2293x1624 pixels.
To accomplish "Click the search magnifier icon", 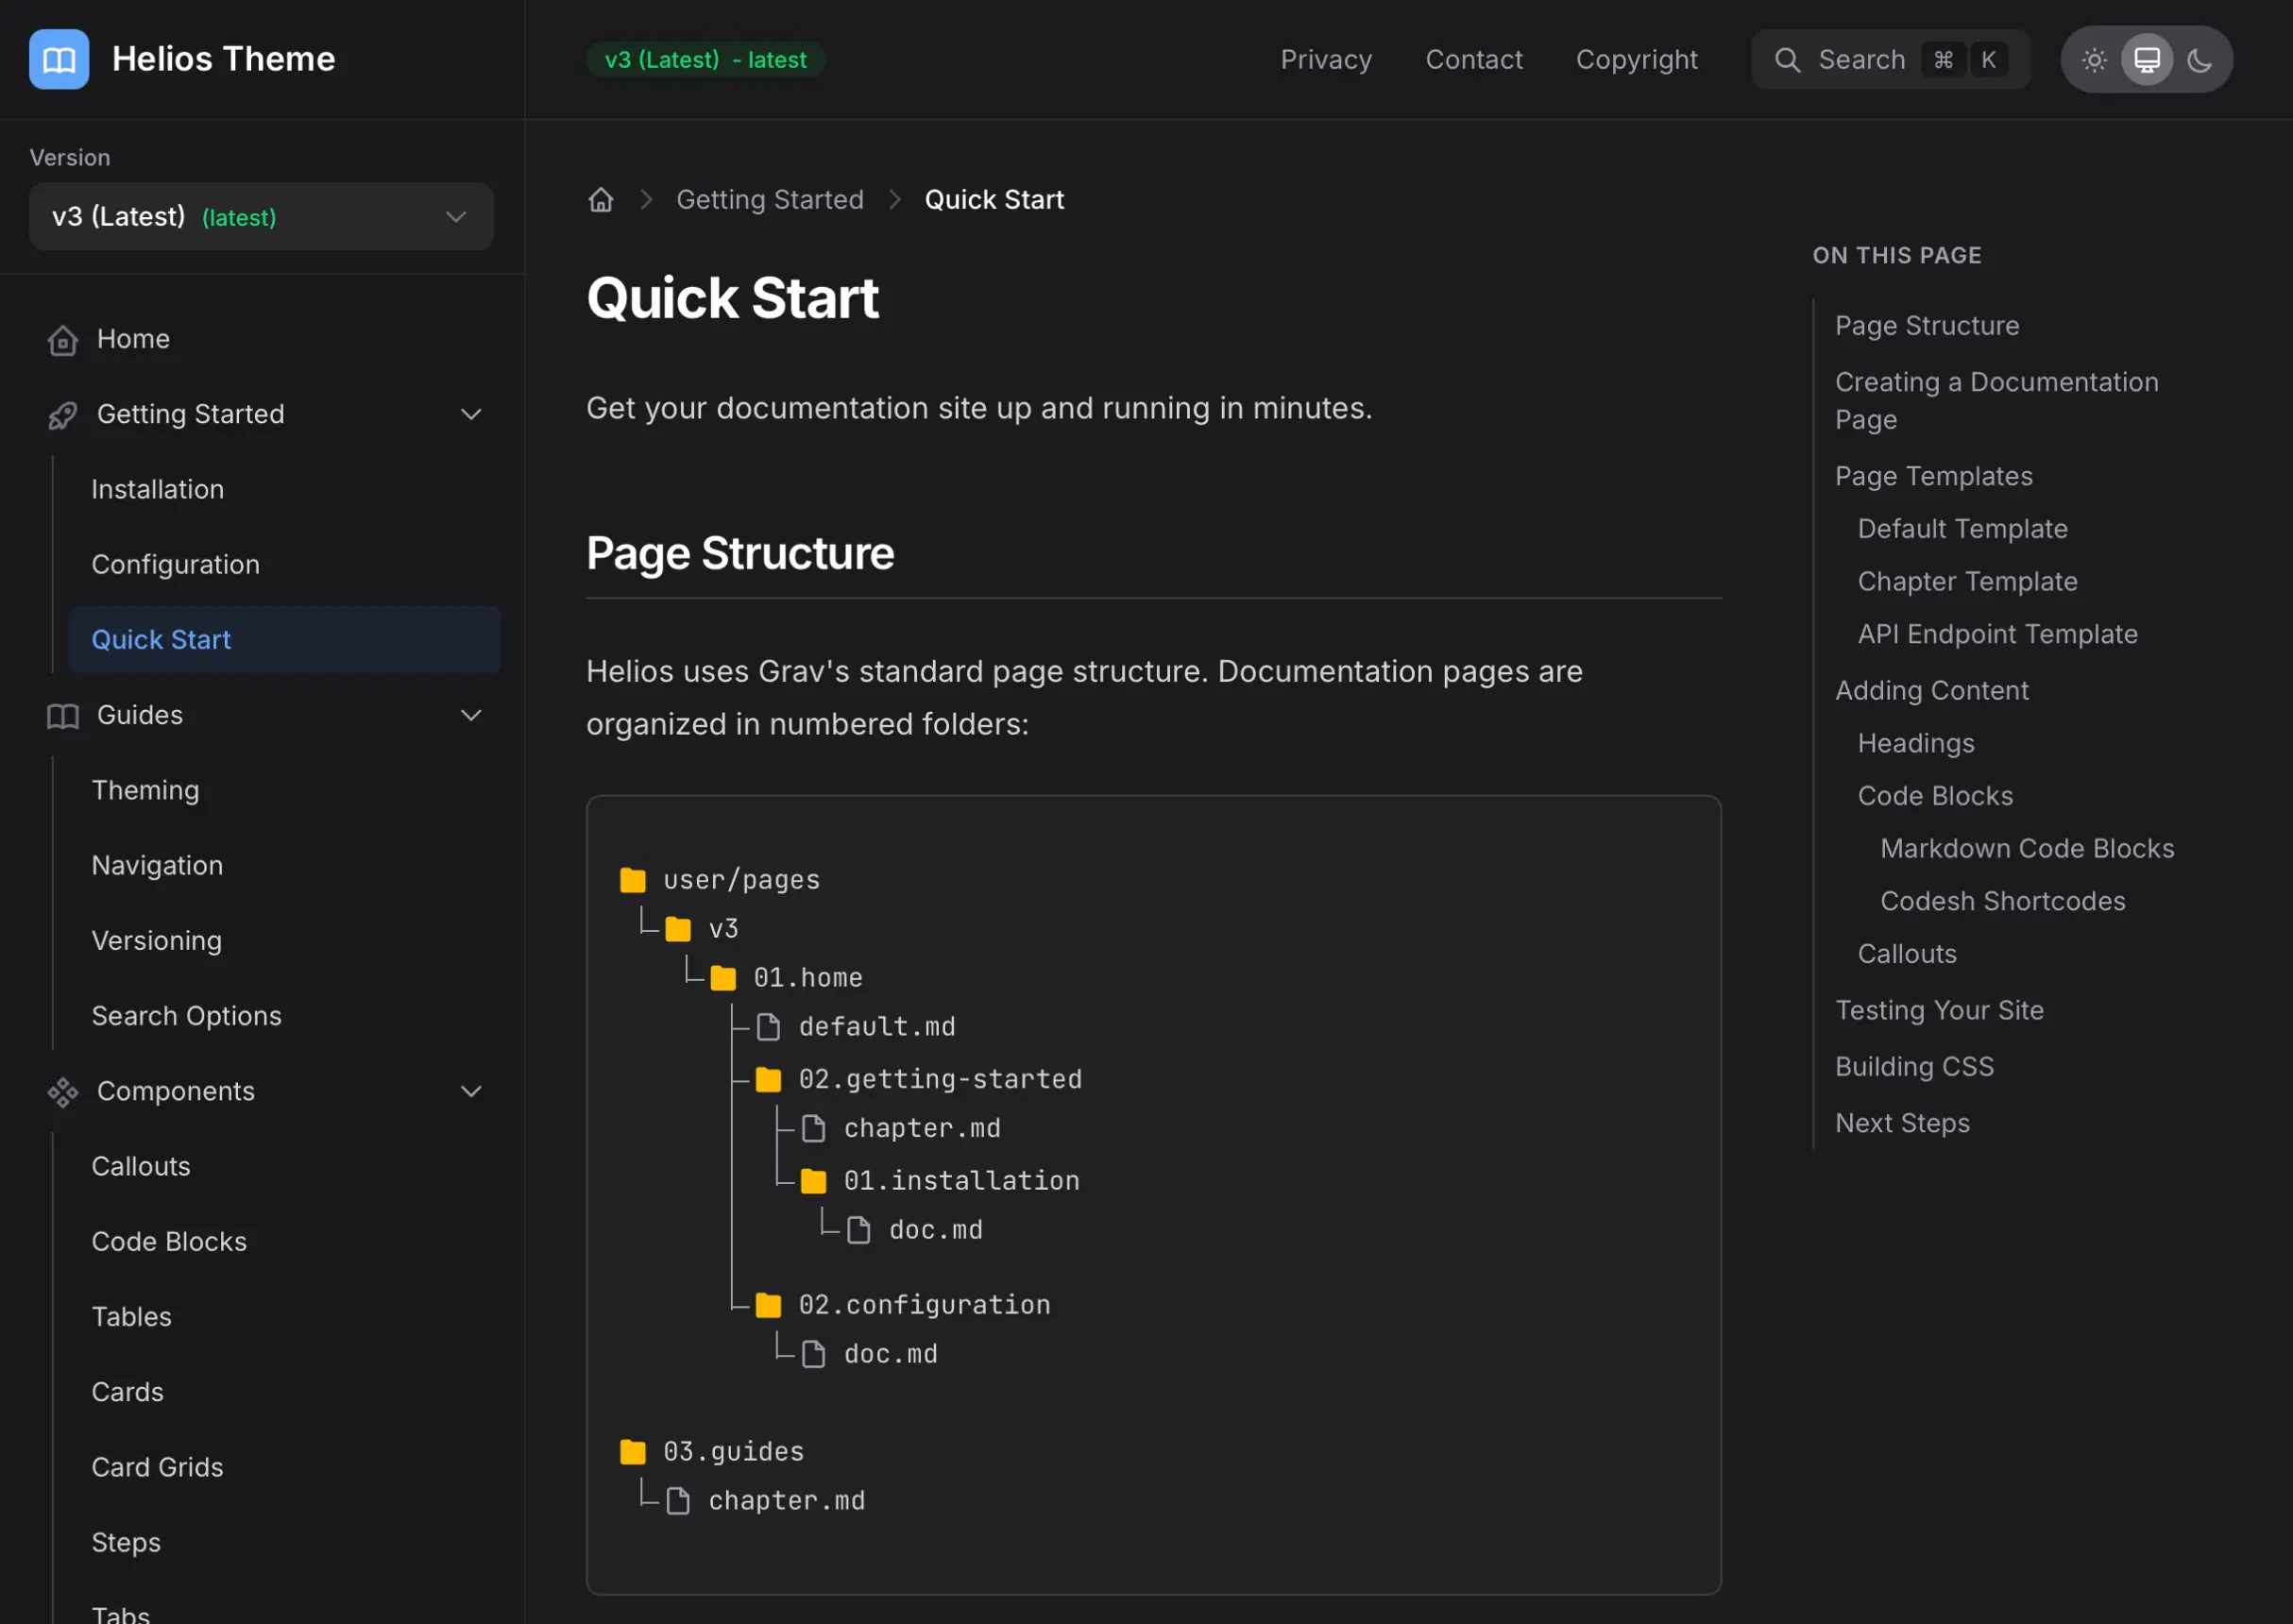I will [x=1787, y=60].
